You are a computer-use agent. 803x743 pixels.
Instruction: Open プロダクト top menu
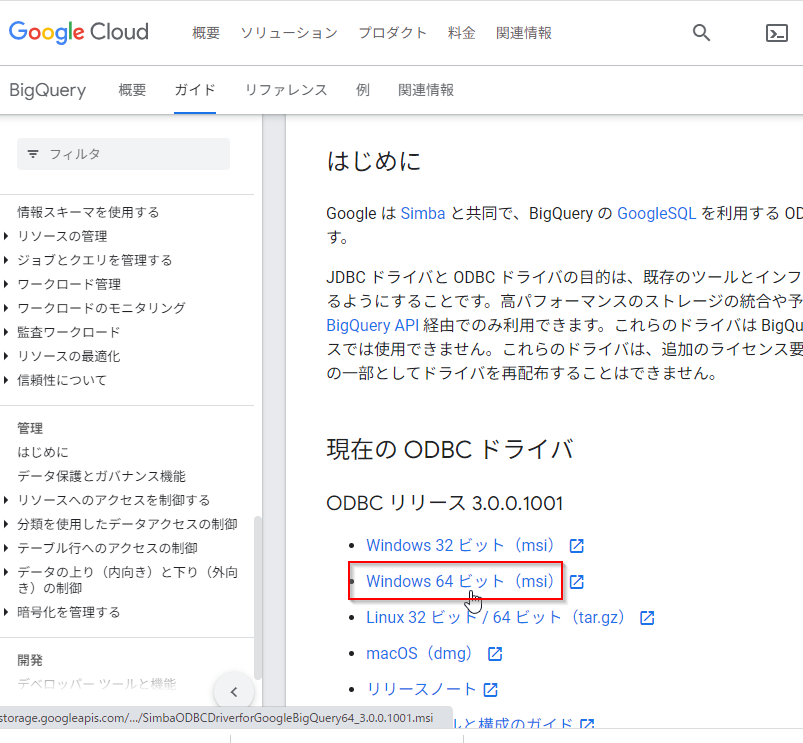(393, 33)
